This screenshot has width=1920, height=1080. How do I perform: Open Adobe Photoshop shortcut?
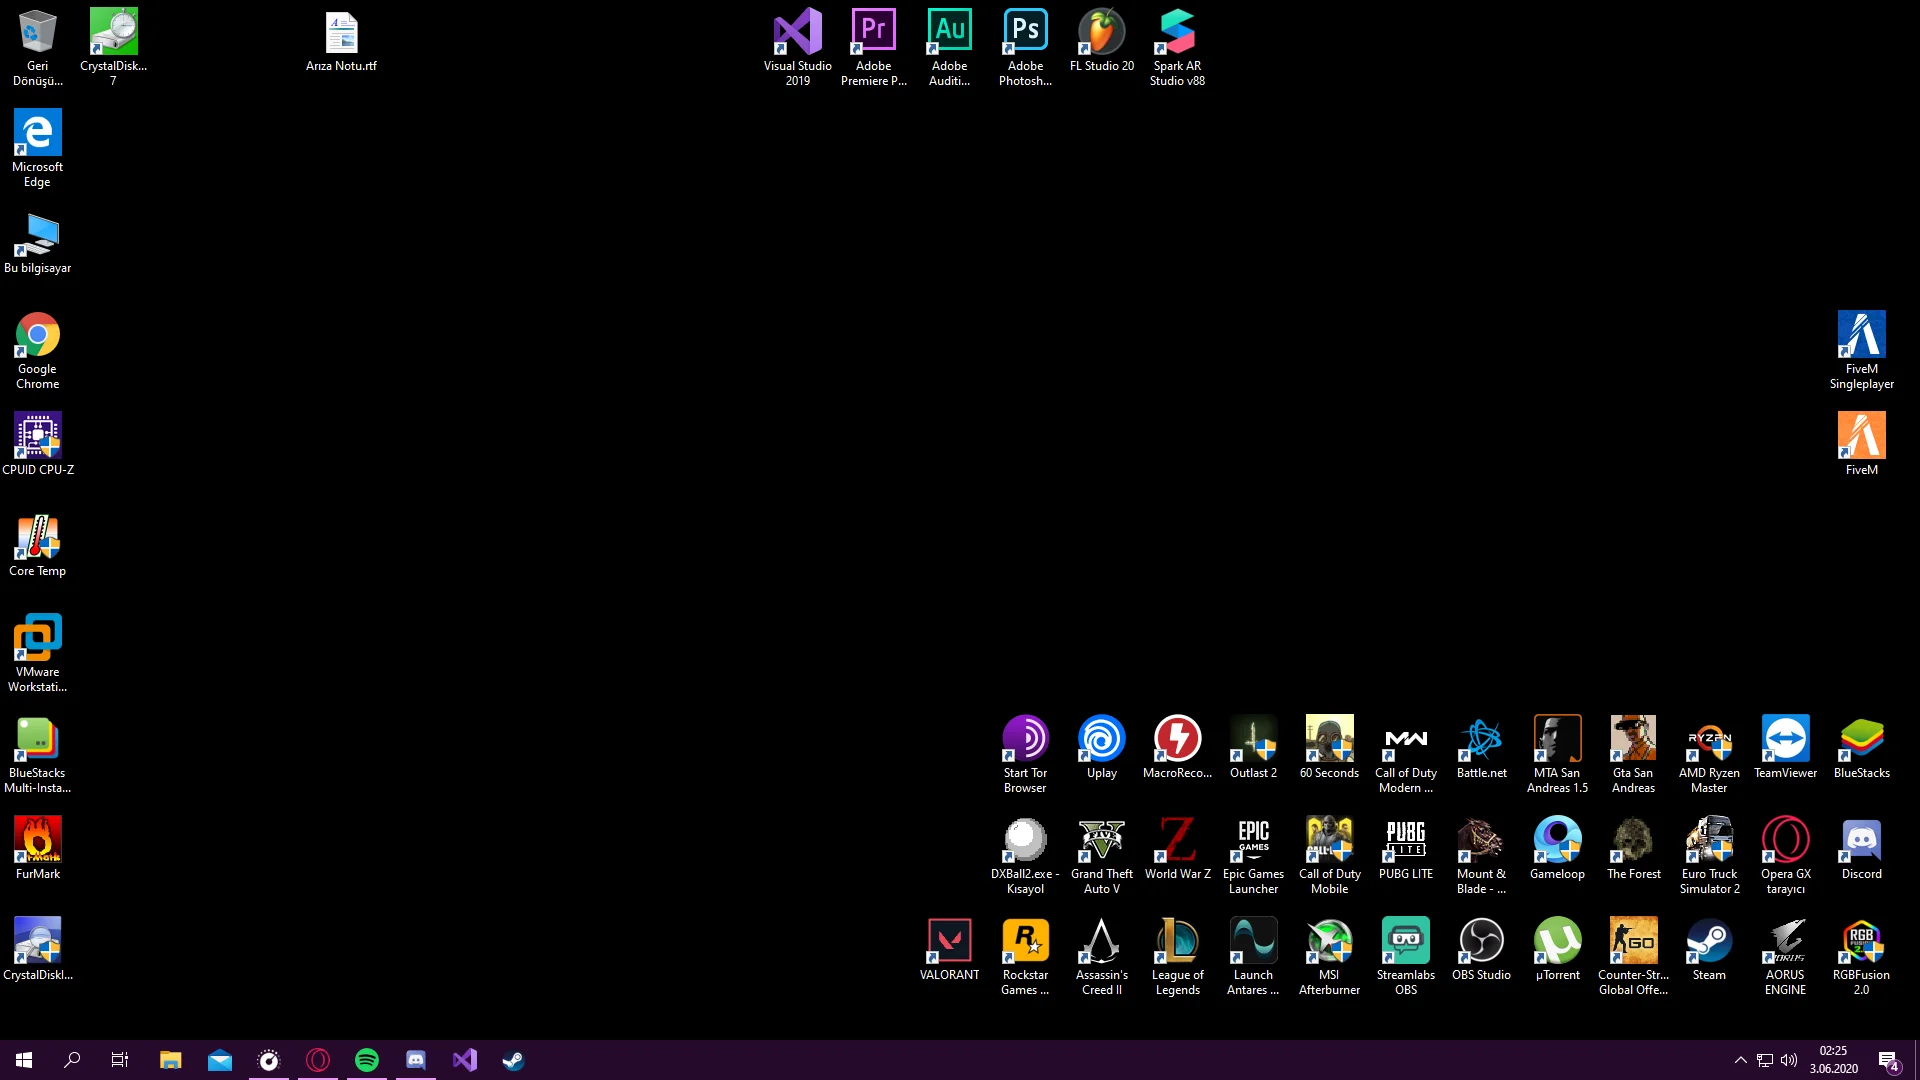pyautogui.click(x=1025, y=32)
